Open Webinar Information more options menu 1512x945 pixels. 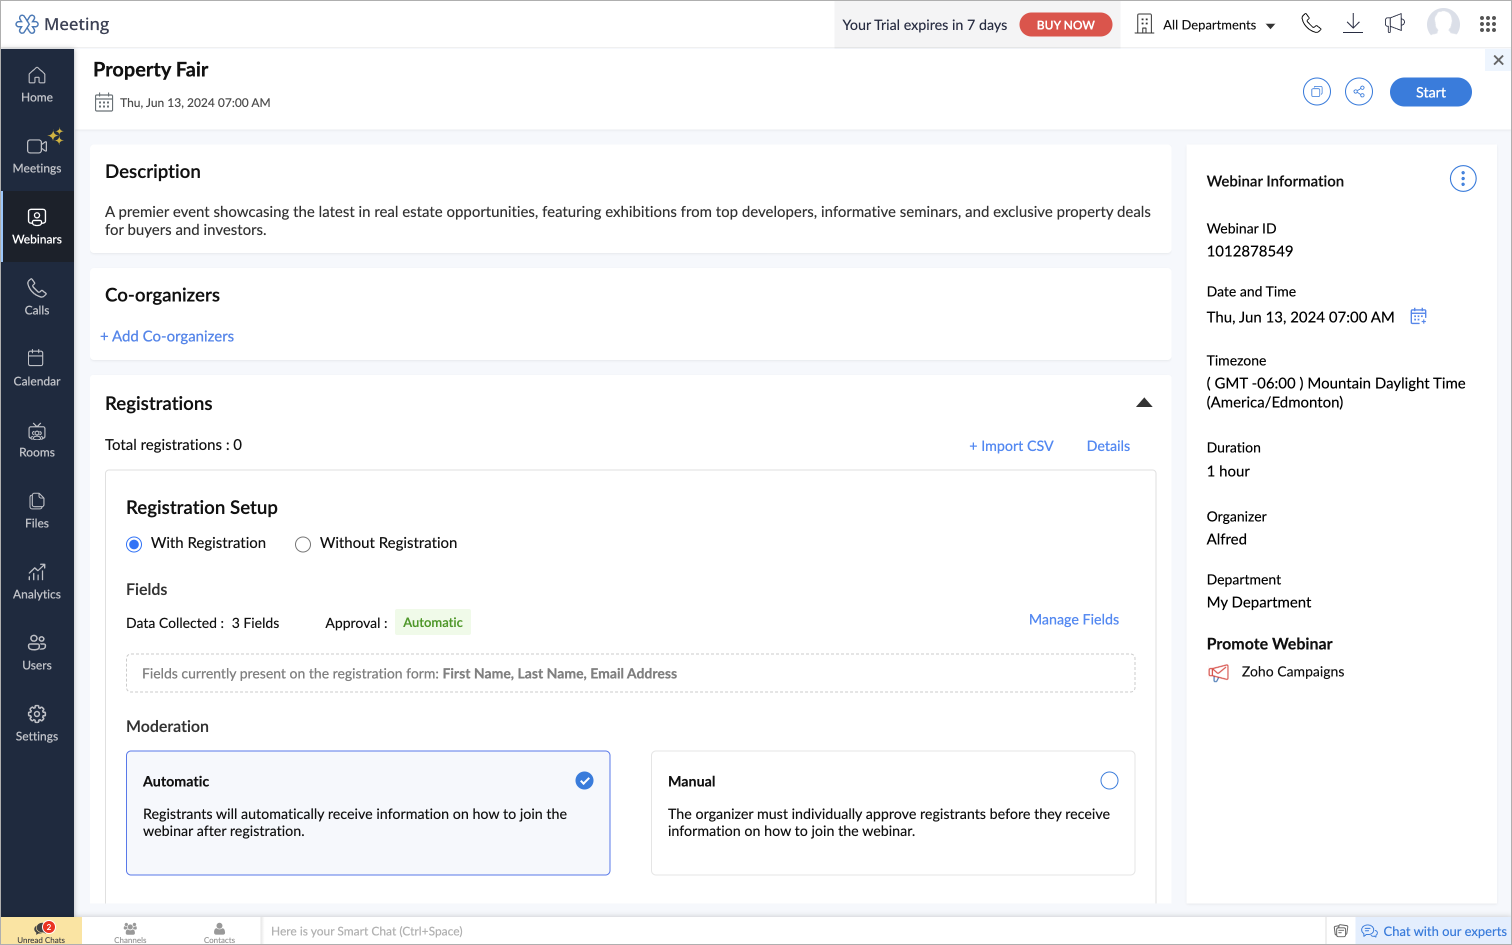point(1462,180)
